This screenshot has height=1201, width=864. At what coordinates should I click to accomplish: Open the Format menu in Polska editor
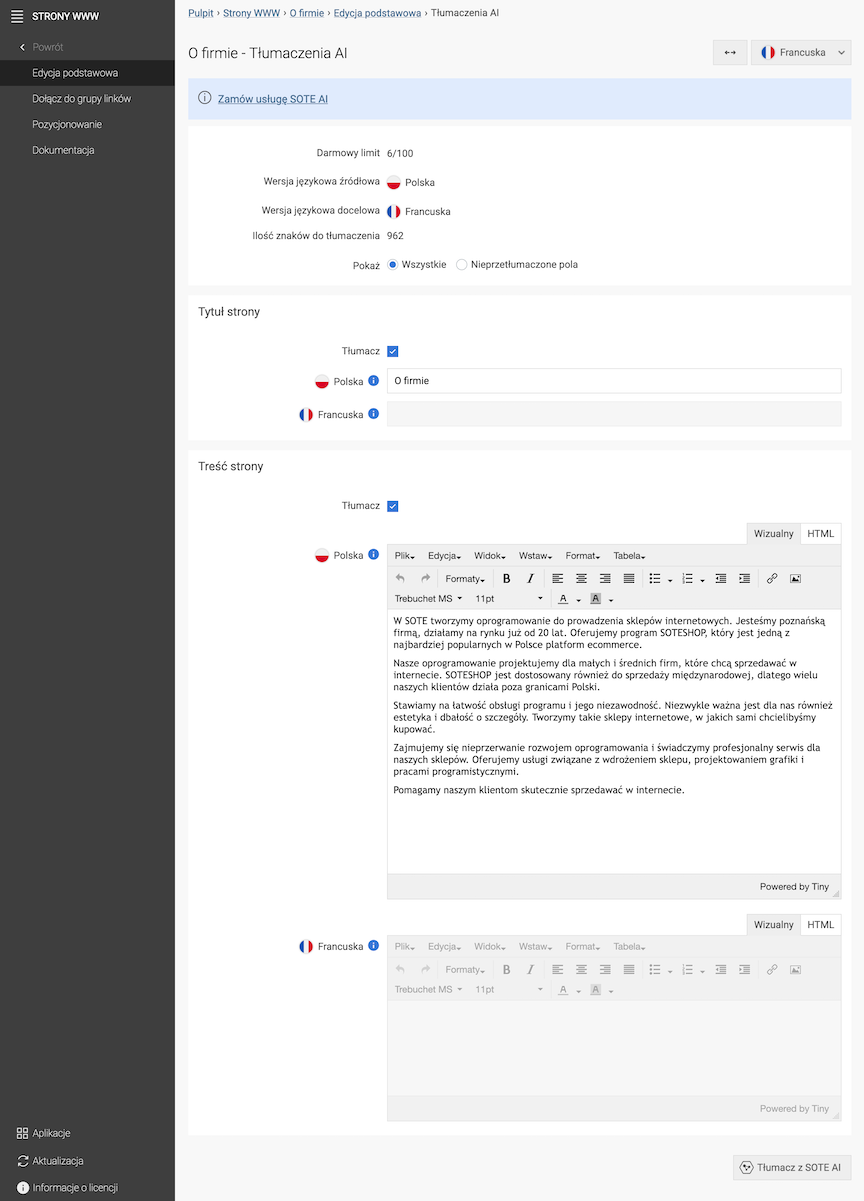coord(582,556)
